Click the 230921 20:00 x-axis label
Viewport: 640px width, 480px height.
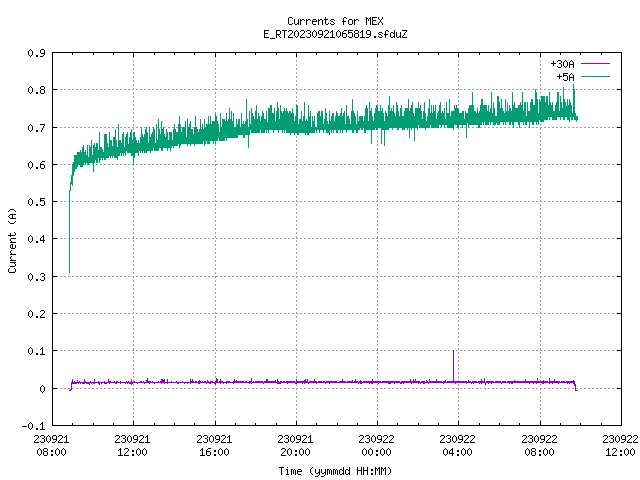(x=295, y=446)
